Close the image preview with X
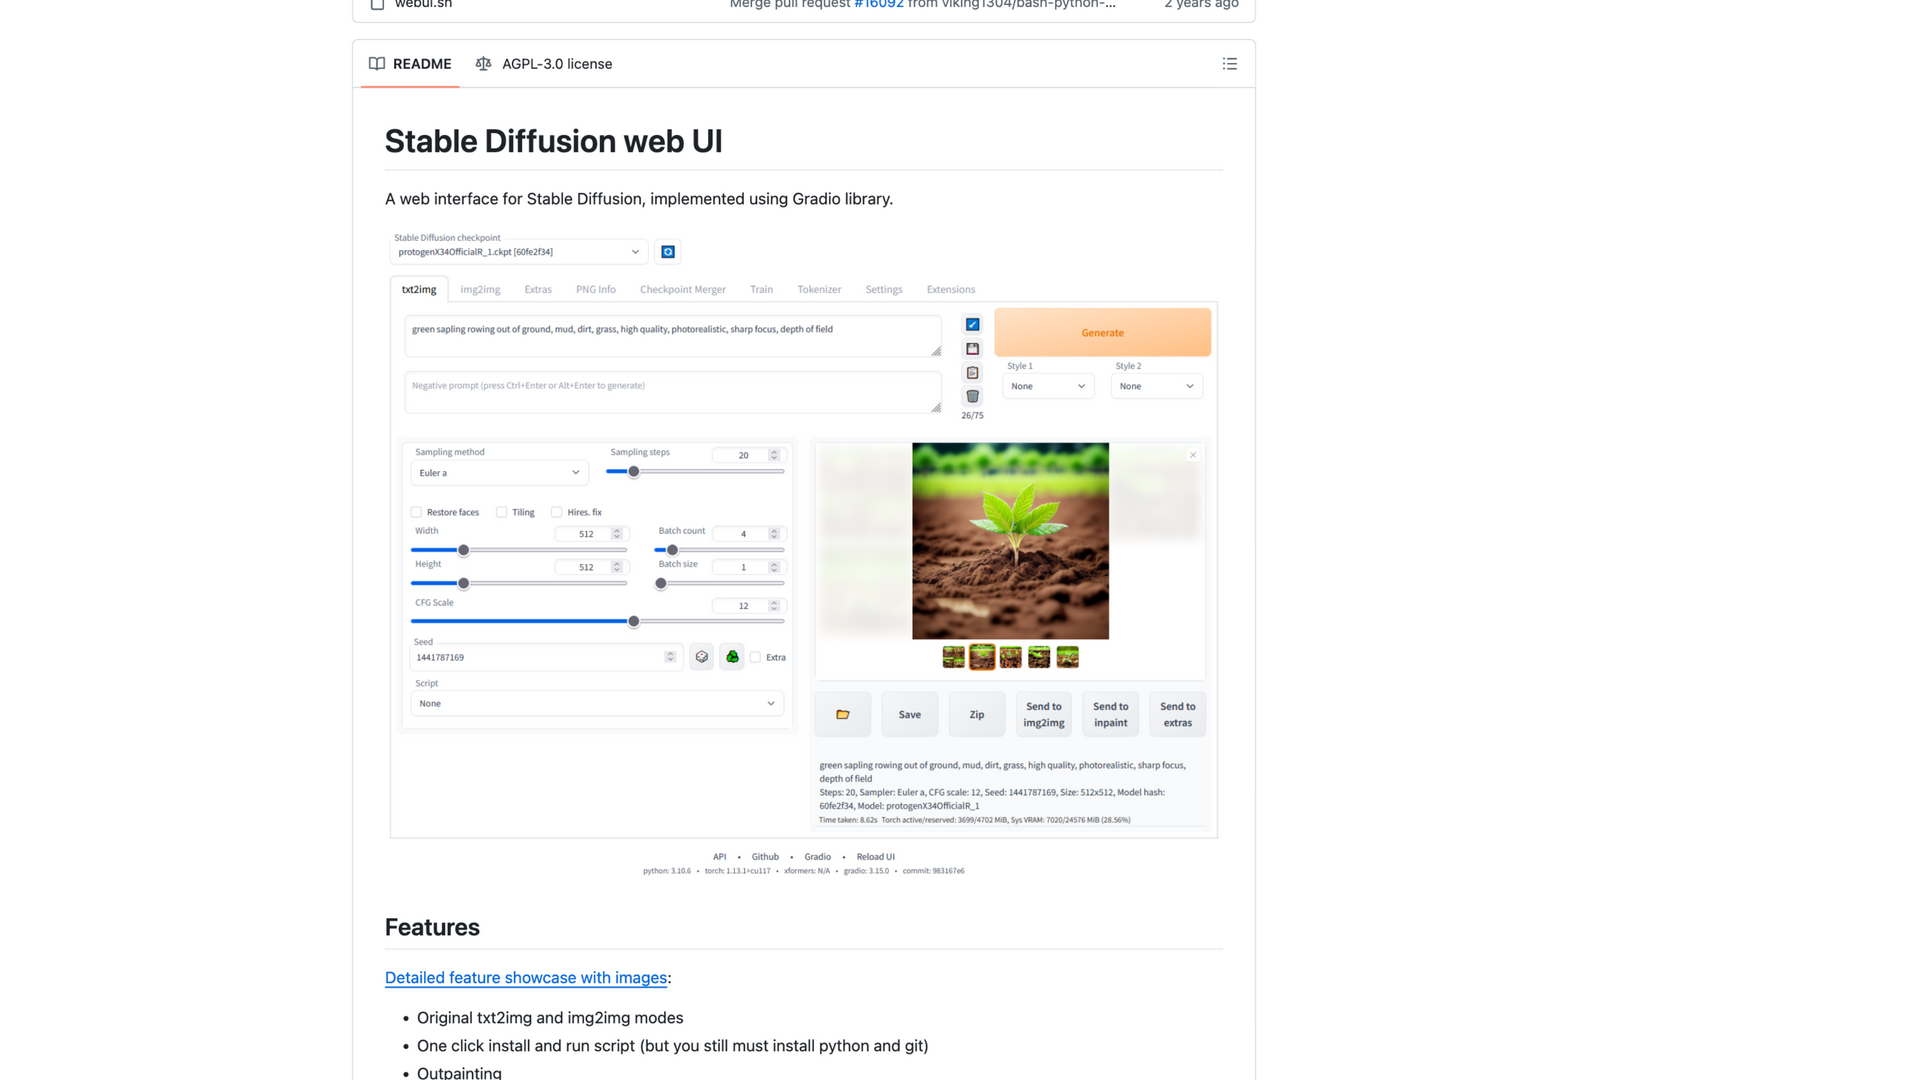The image size is (1920, 1080). click(x=1193, y=455)
